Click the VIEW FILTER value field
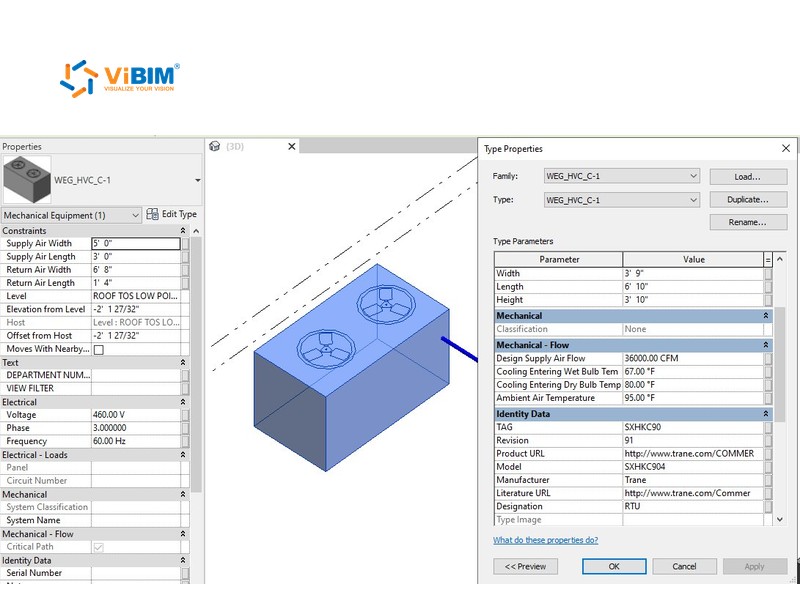 [x=136, y=388]
